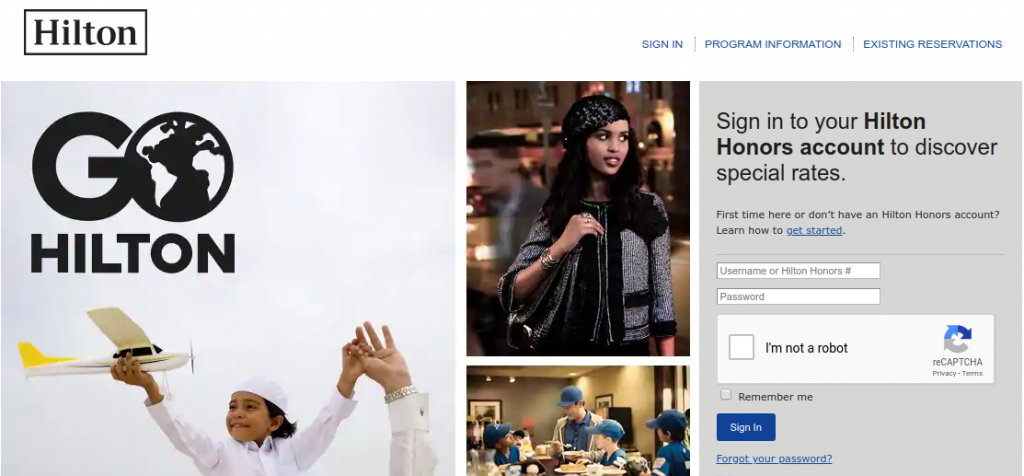Open the Forgot your password link
This screenshot has width=1024, height=476.
pyautogui.click(x=774, y=459)
